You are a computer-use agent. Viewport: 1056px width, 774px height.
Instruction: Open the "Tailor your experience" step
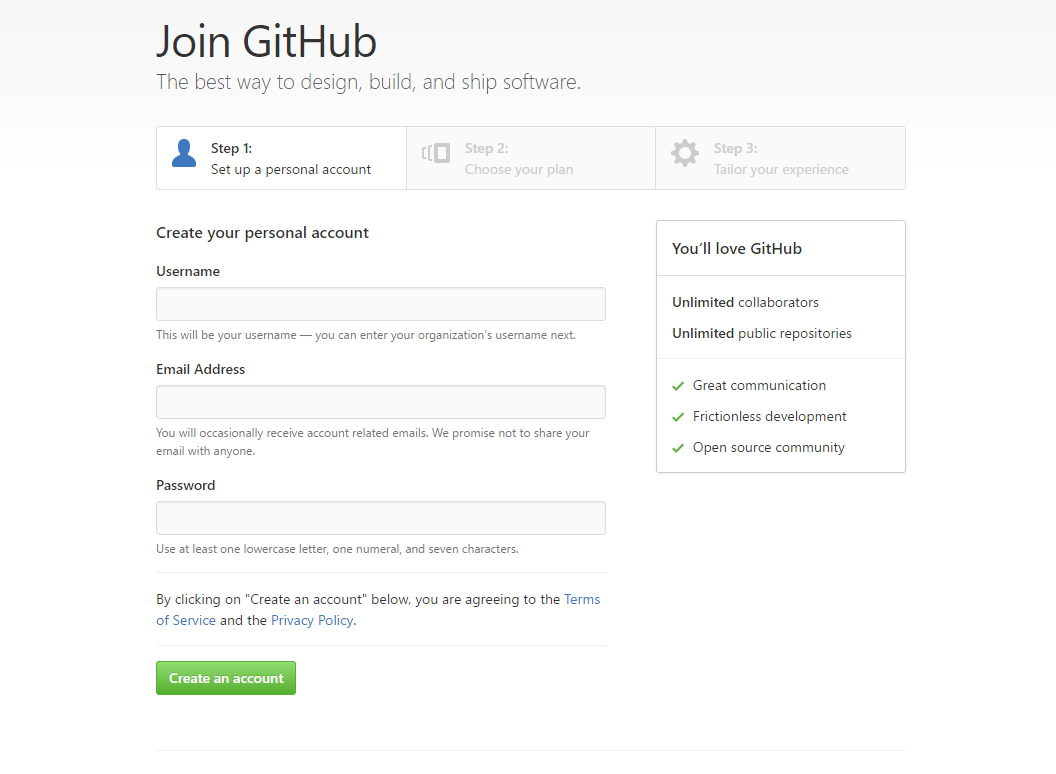[781, 169]
